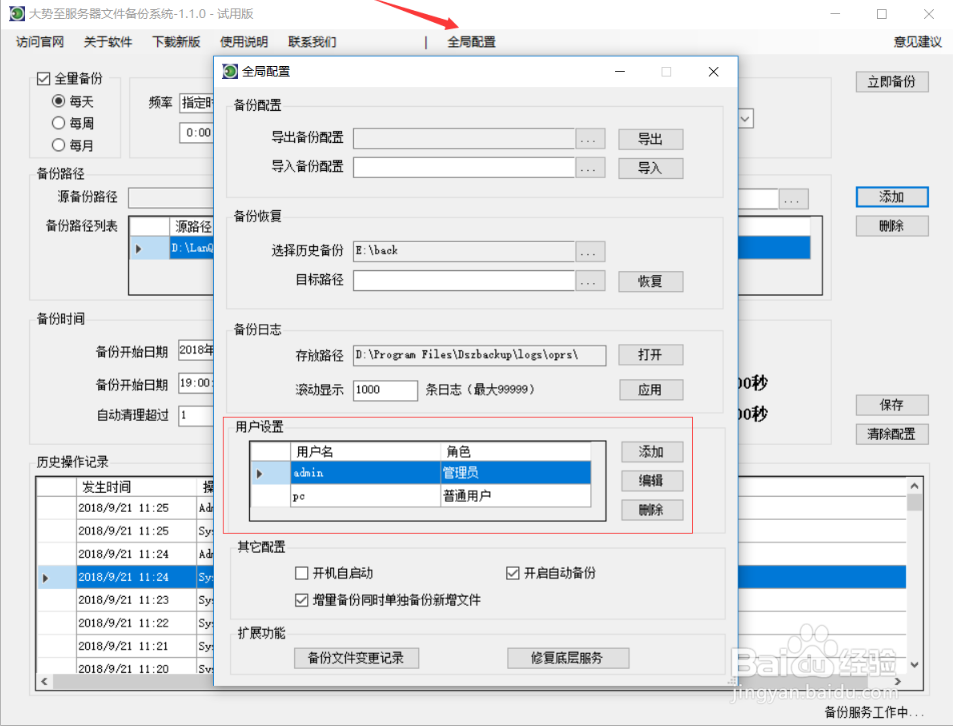This screenshot has height=726, width=953.
Task: Open the 使用说明 menu item
Action: [244, 42]
